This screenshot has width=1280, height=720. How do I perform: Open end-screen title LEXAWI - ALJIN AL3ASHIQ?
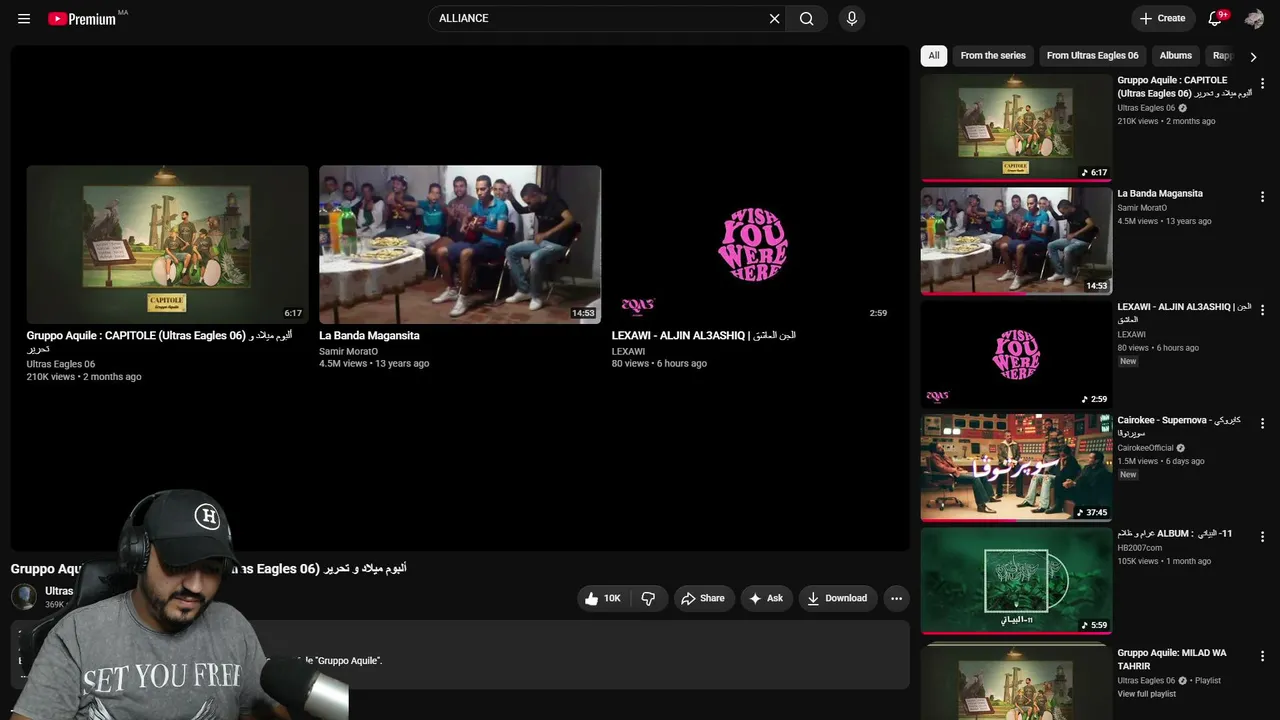703,336
